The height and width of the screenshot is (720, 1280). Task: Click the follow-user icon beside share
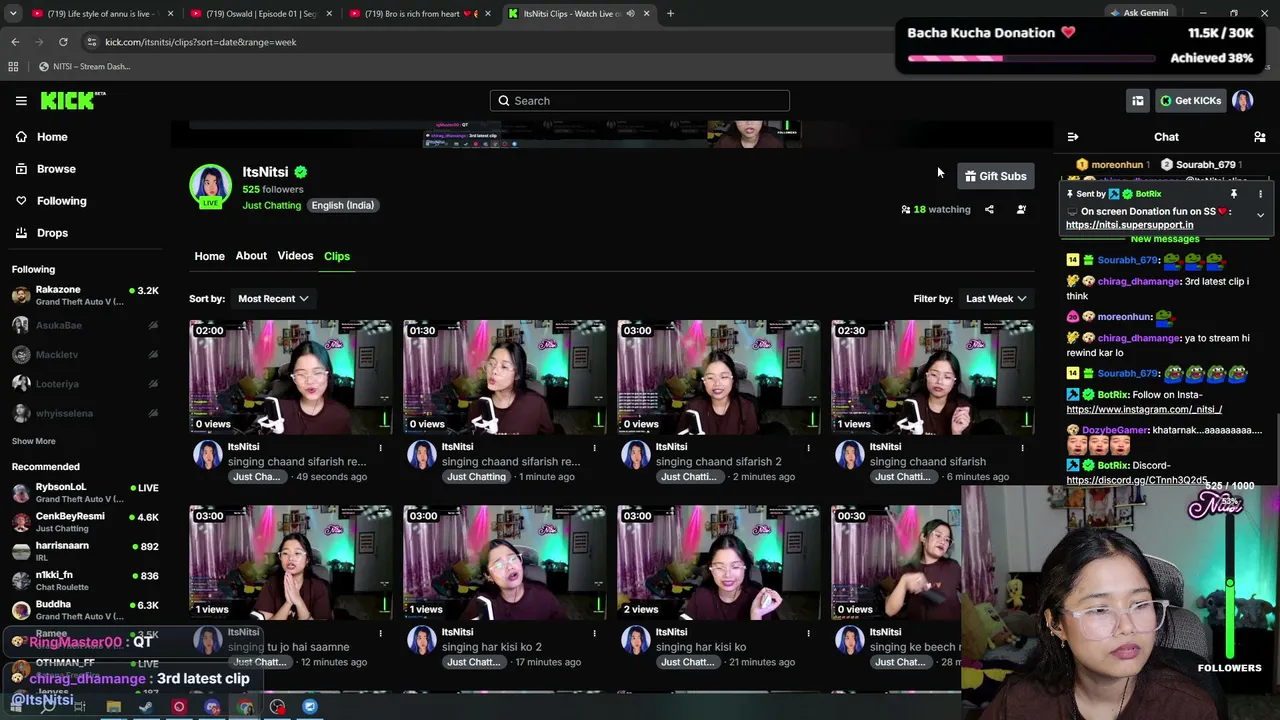pyautogui.click(x=1021, y=209)
